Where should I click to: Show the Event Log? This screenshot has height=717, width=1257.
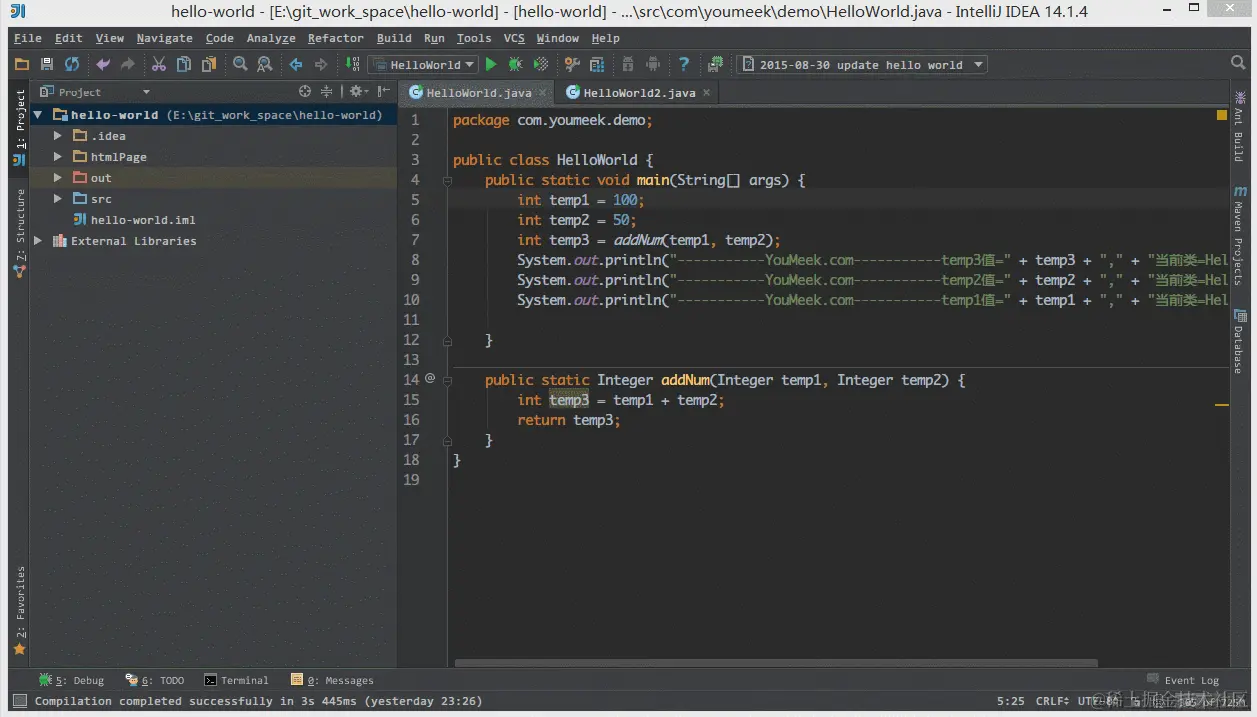[x=1183, y=679]
